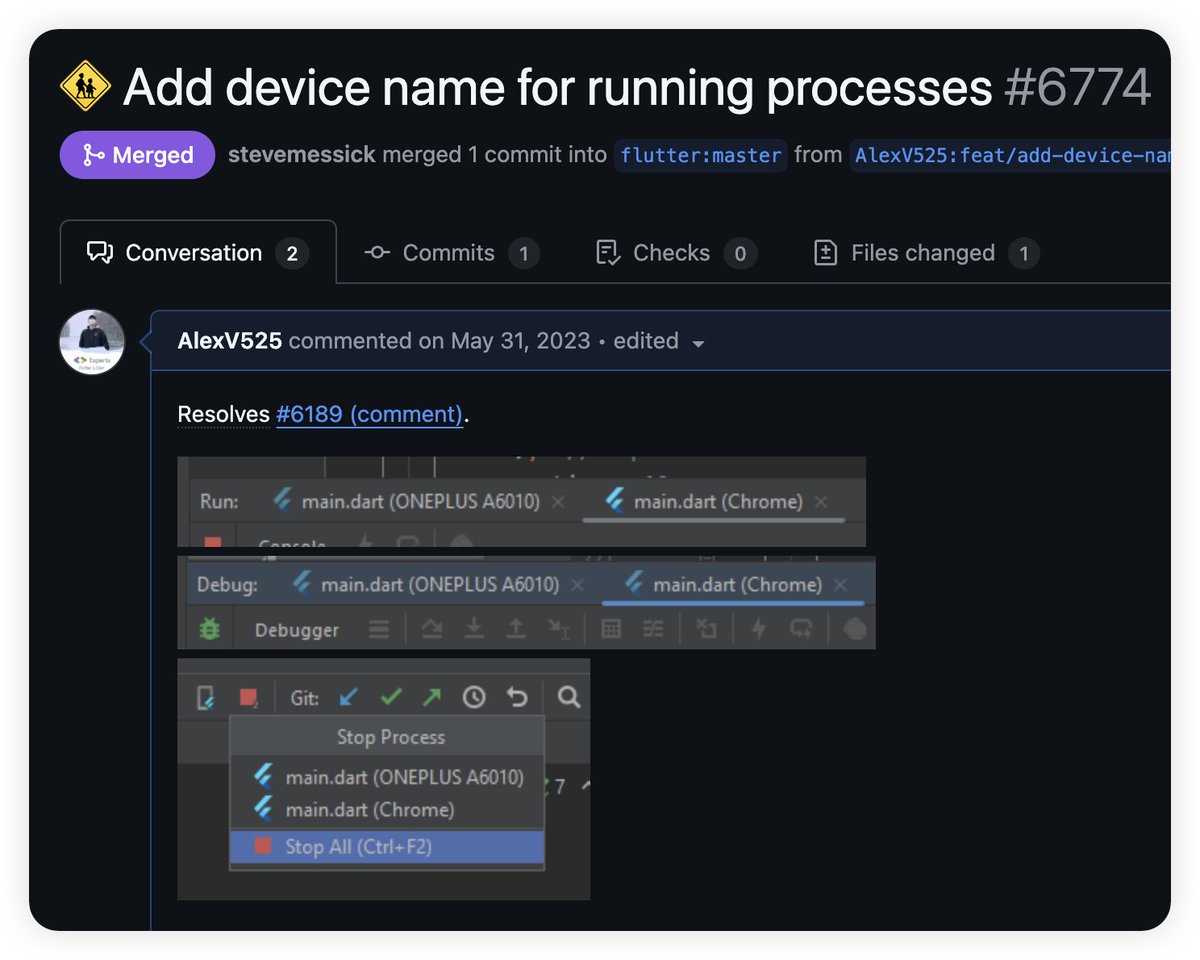Screen dimensions: 1200x960
Task: Click the device selector icon left of stop
Action: [206, 698]
